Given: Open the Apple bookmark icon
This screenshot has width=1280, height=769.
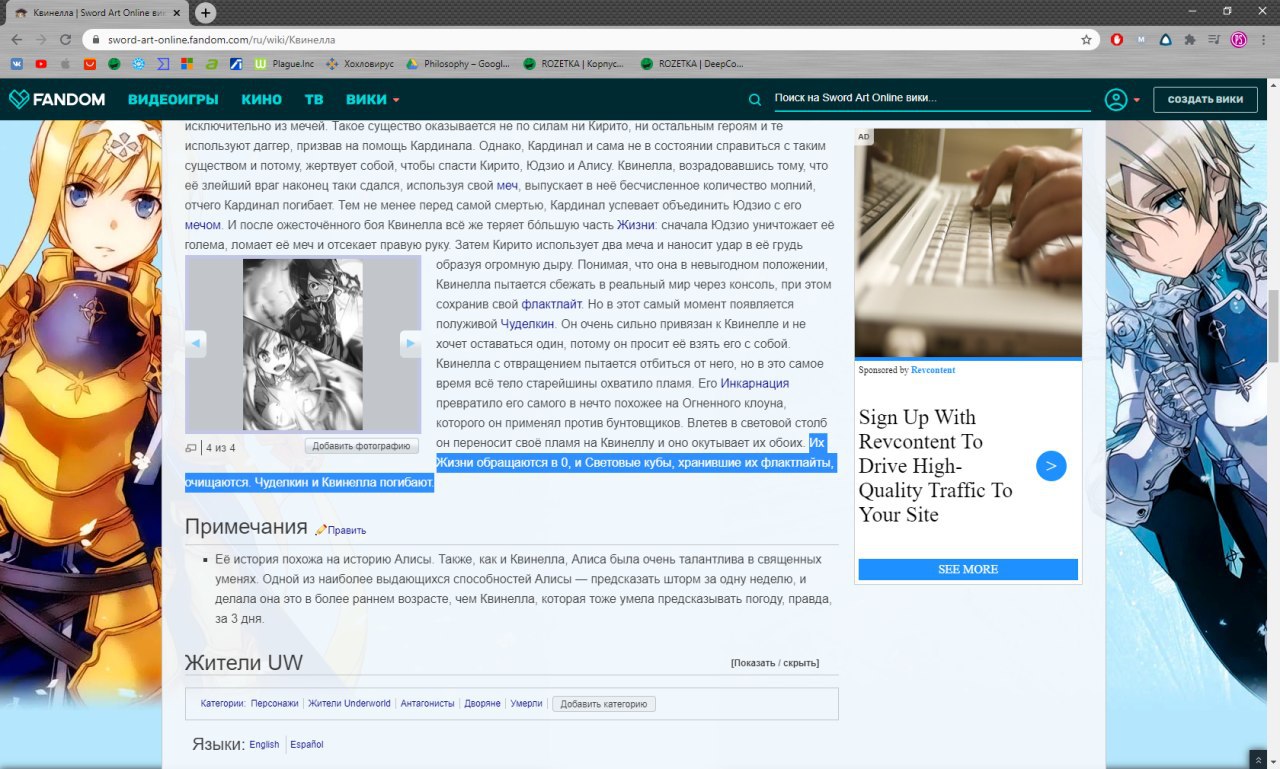Looking at the screenshot, I should pyautogui.click(x=65, y=64).
